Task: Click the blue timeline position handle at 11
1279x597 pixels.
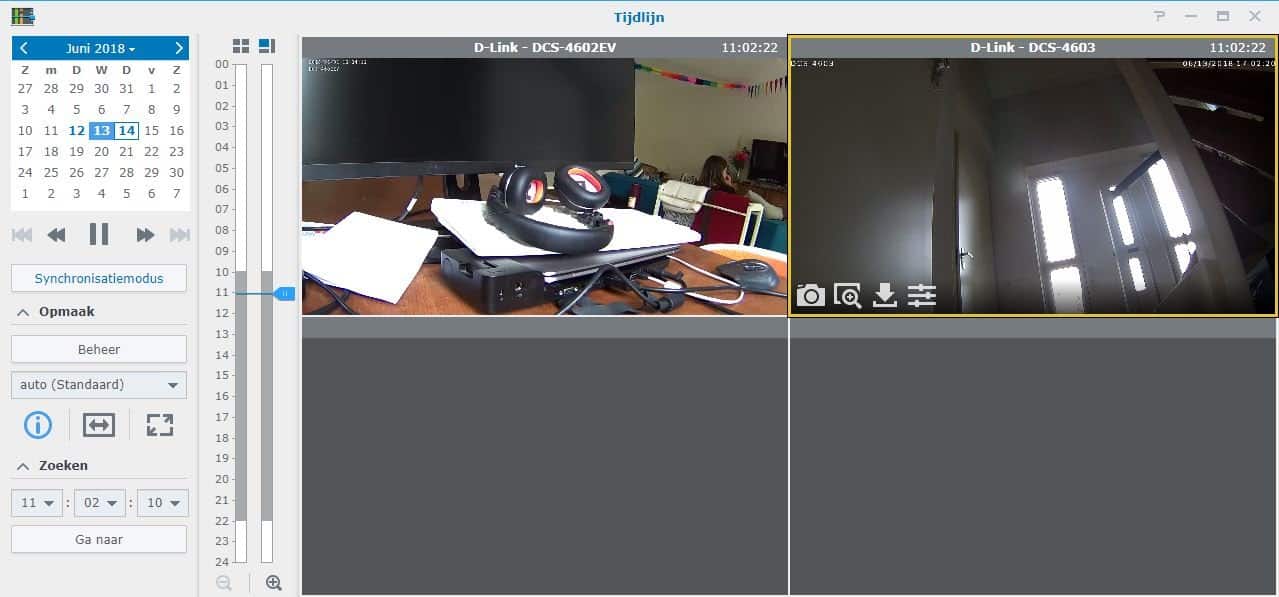Action: pyautogui.click(x=284, y=293)
